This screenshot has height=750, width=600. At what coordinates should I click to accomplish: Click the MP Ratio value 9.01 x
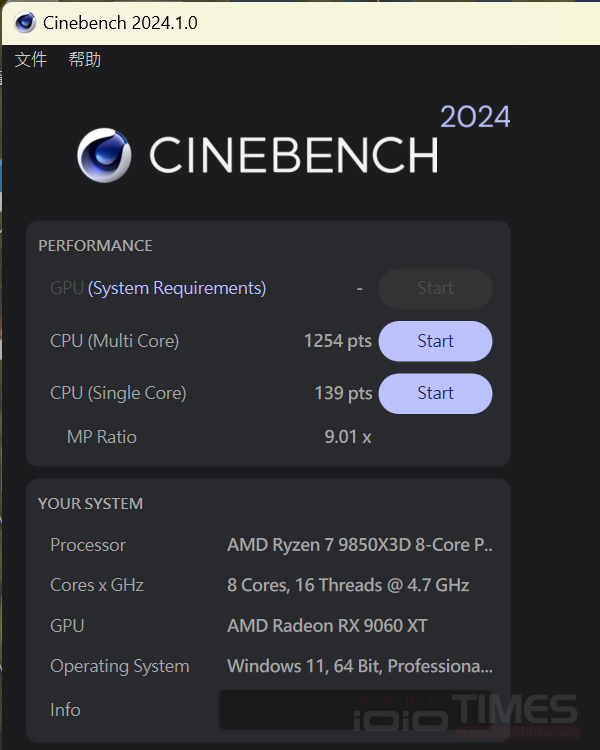(x=348, y=437)
